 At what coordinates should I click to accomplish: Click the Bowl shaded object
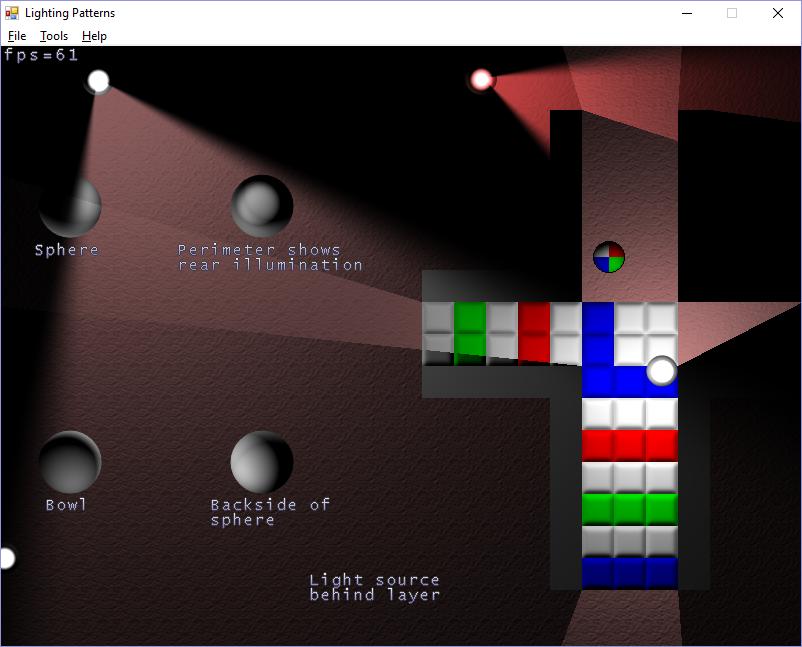[x=70, y=462]
